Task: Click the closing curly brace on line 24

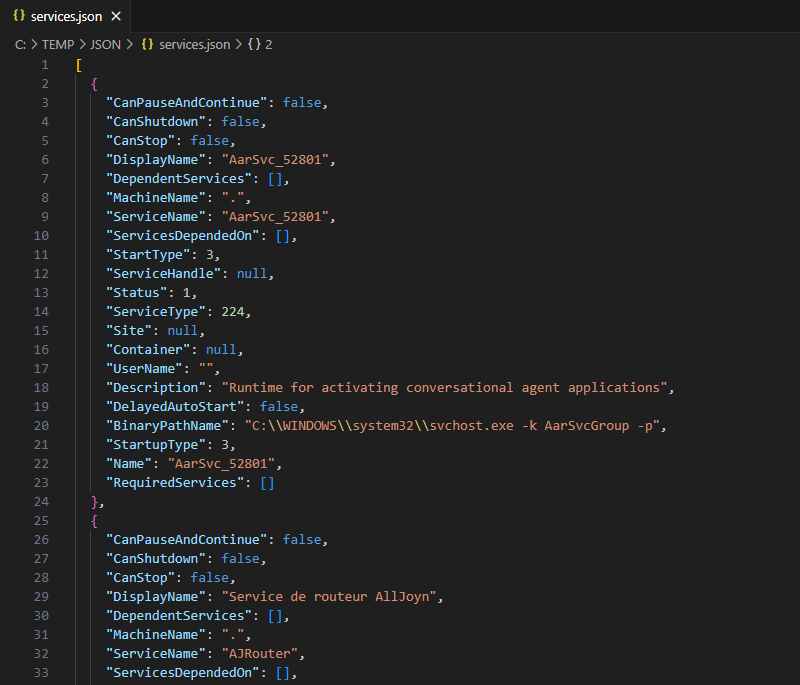Action: (x=95, y=502)
